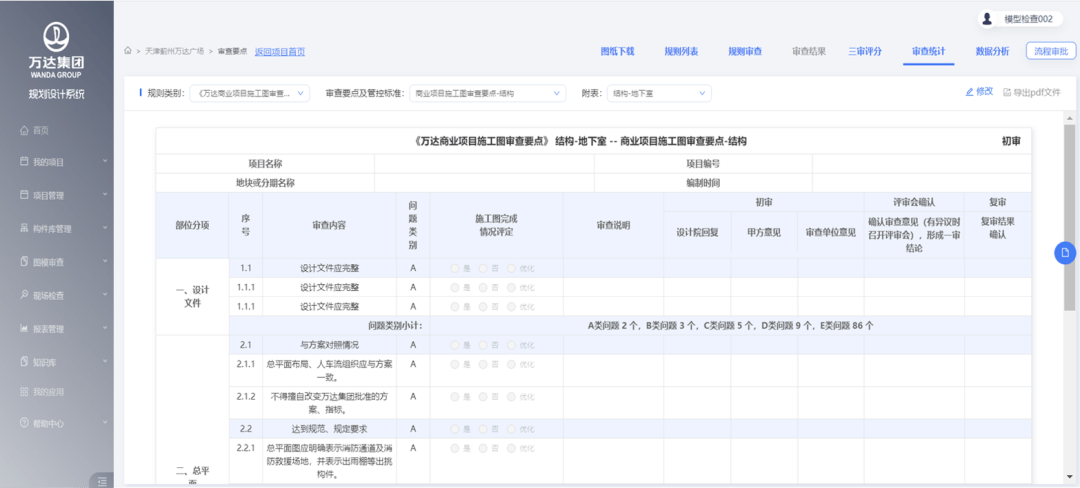
Task: Click the 审查统计 active tab
Action: pos(928,52)
